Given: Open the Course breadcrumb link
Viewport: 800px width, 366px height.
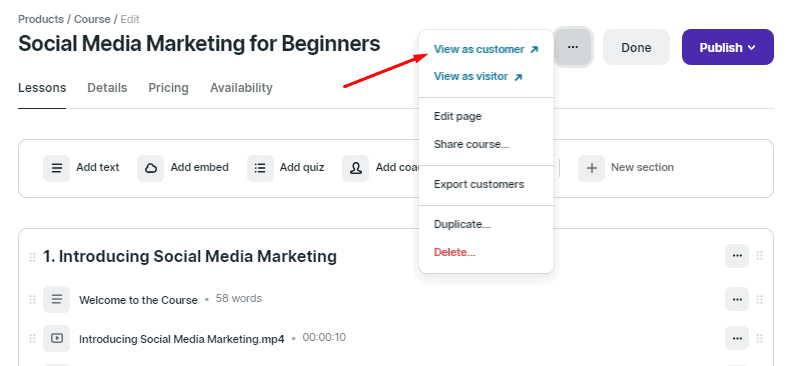Looking at the screenshot, I should coord(92,19).
